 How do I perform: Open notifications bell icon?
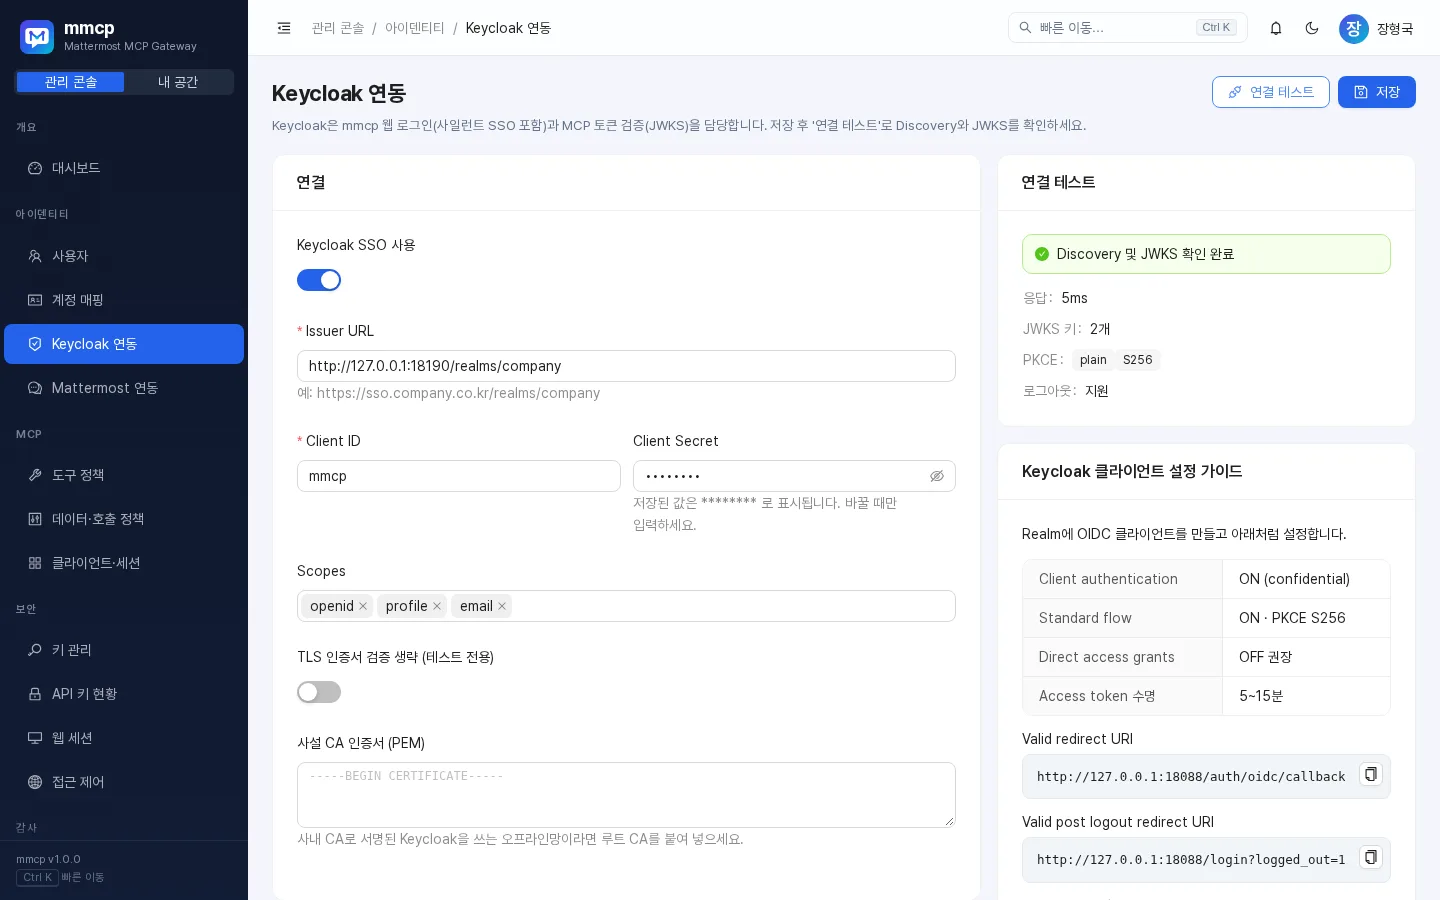[1276, 28]
